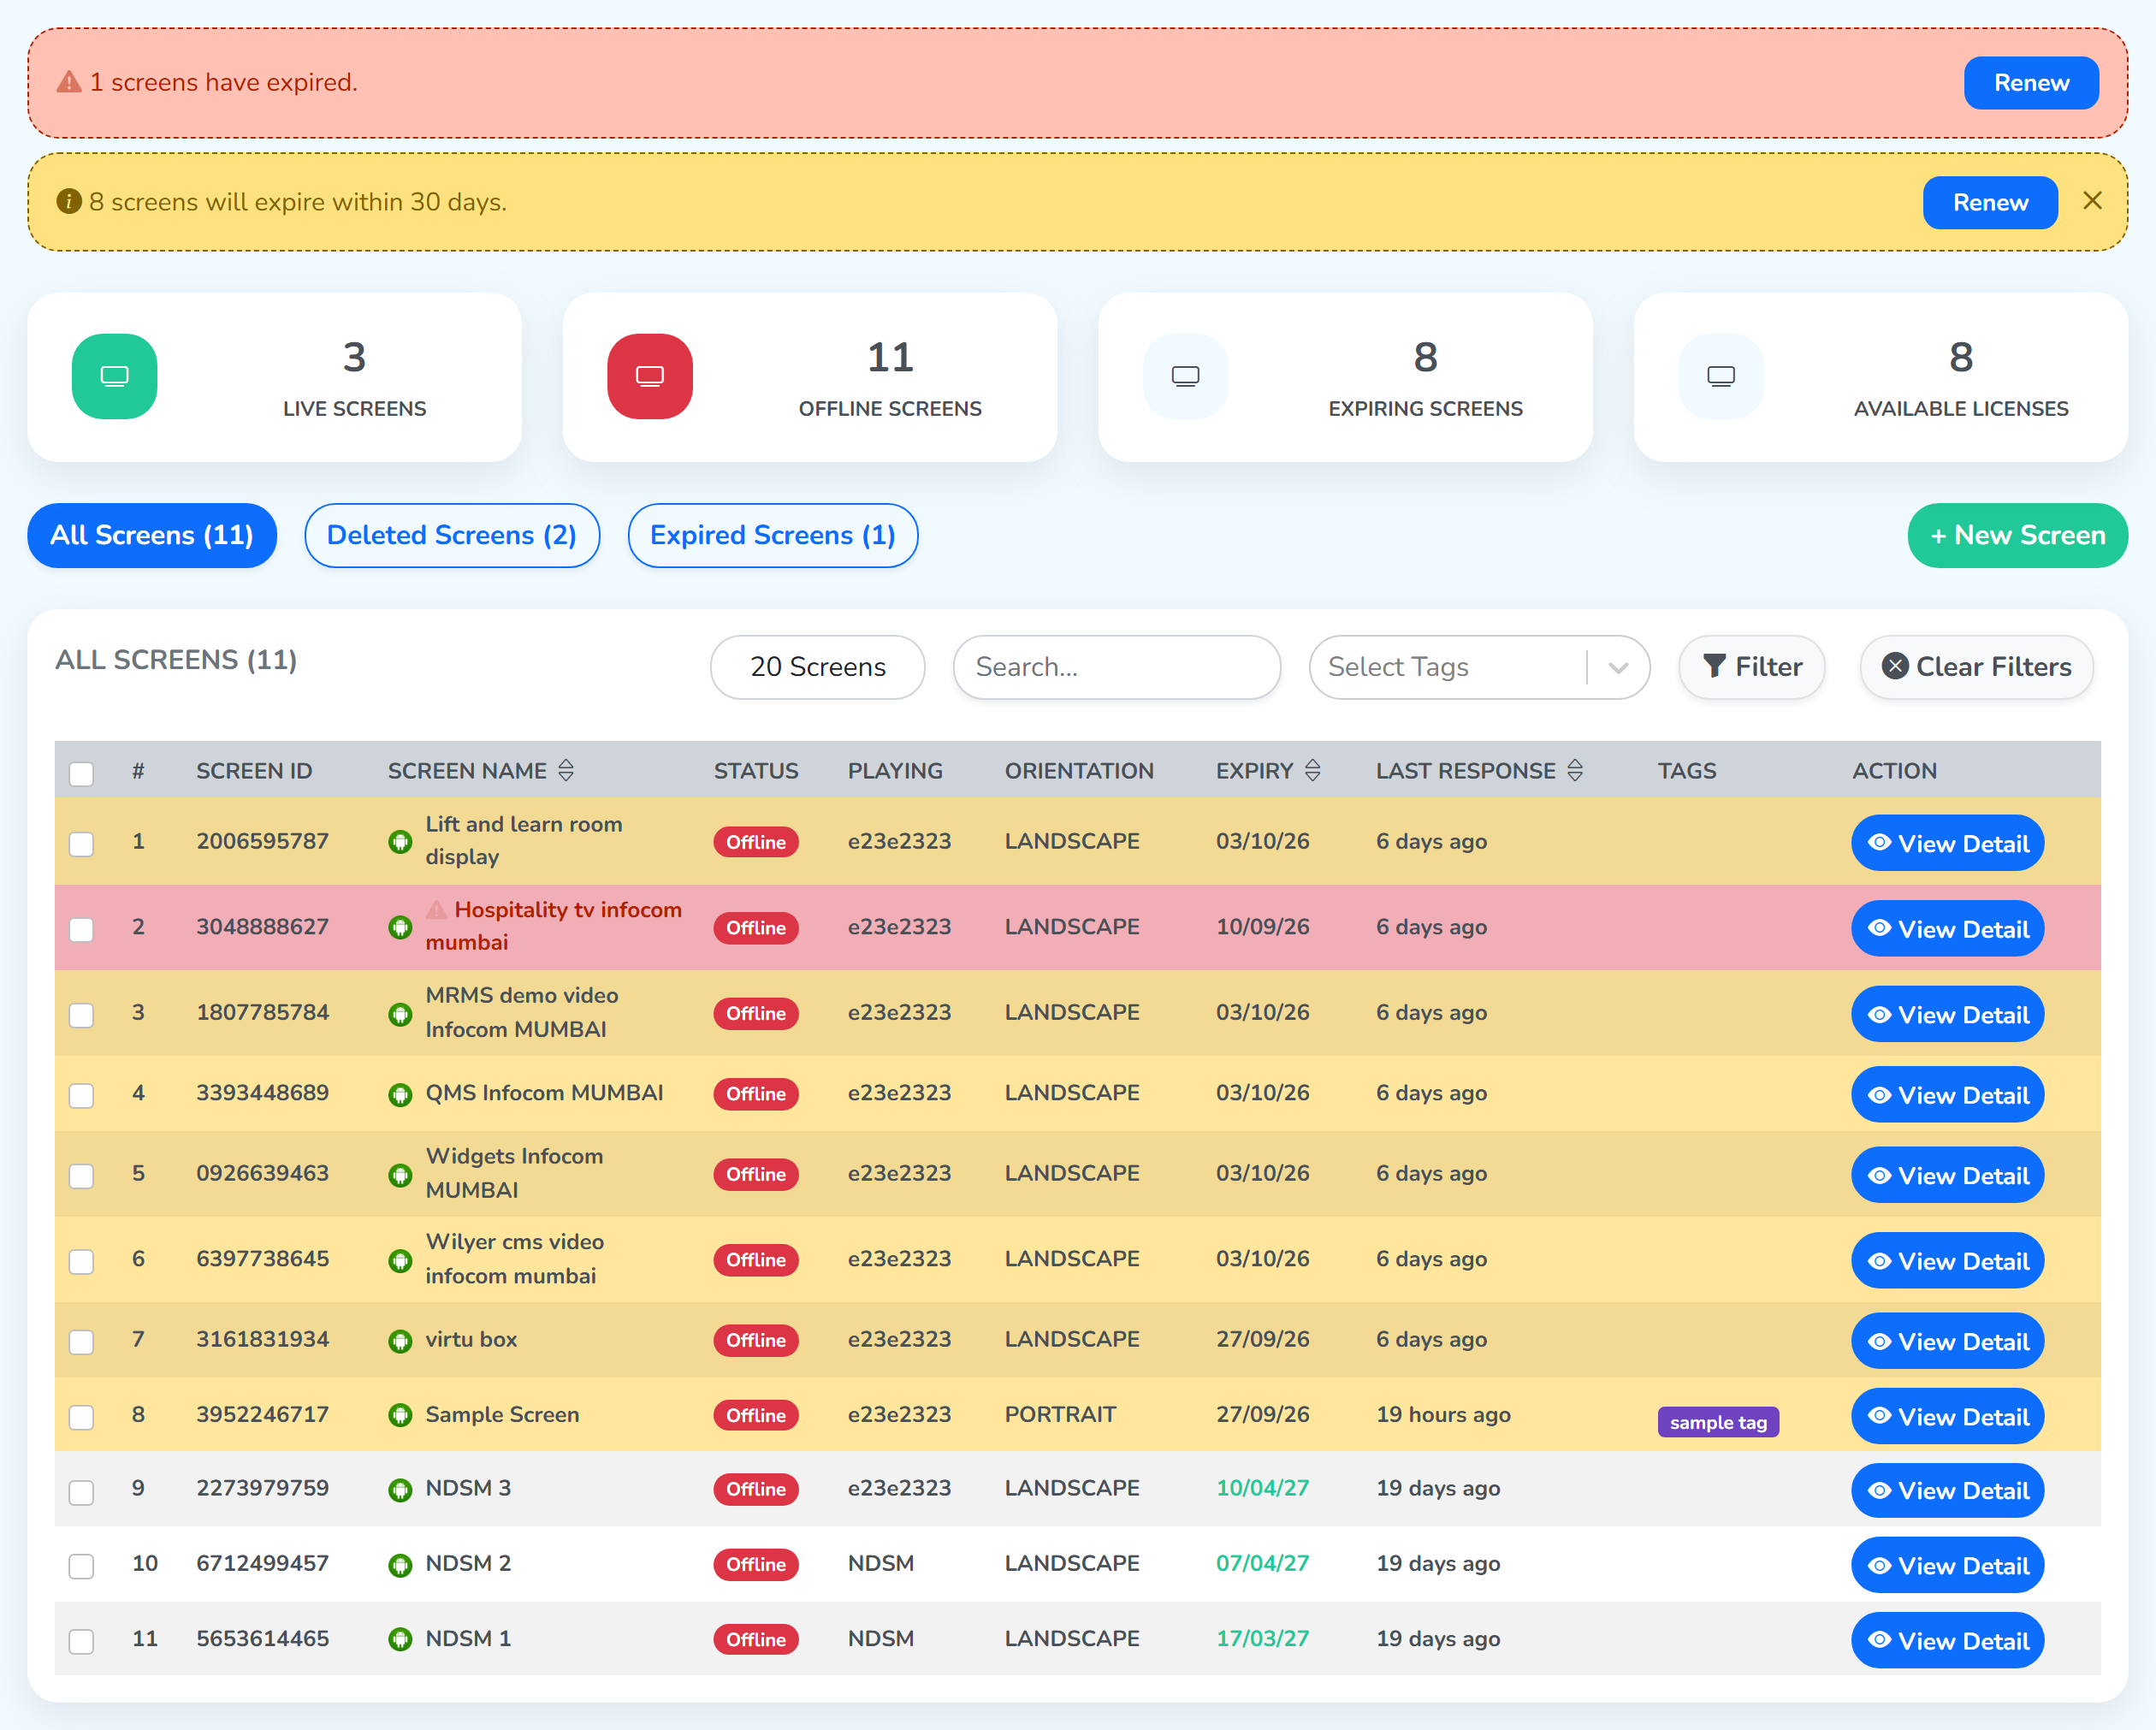Select the checkbox for QMS Infocom MUMBAI row
The height and width of the screenshot is (1730, 2156).
click(x=81, y=1095)
